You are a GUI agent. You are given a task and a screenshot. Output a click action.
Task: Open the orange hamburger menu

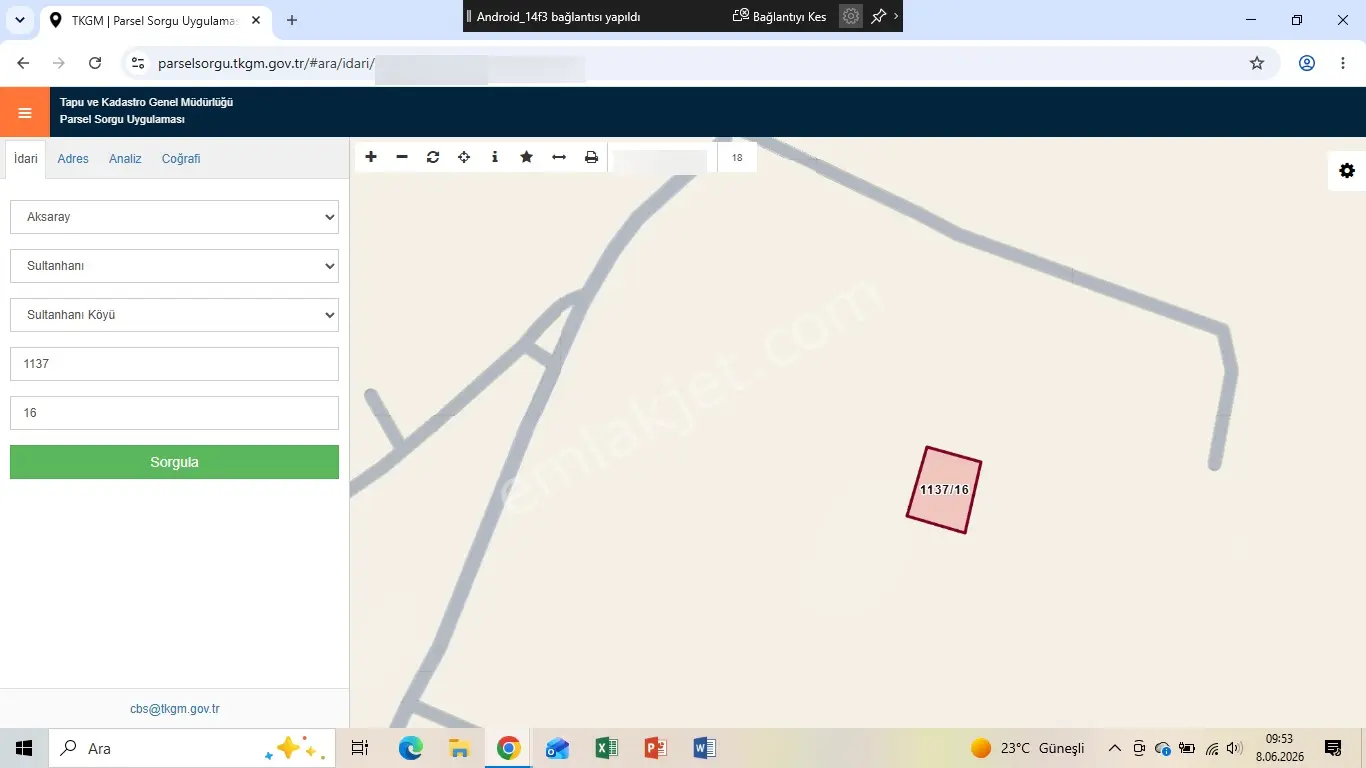pos(25,112)
